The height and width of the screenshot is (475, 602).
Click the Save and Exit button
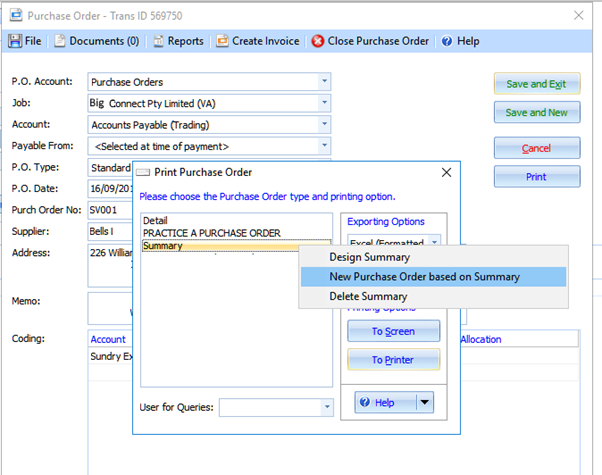pos(536,84)
